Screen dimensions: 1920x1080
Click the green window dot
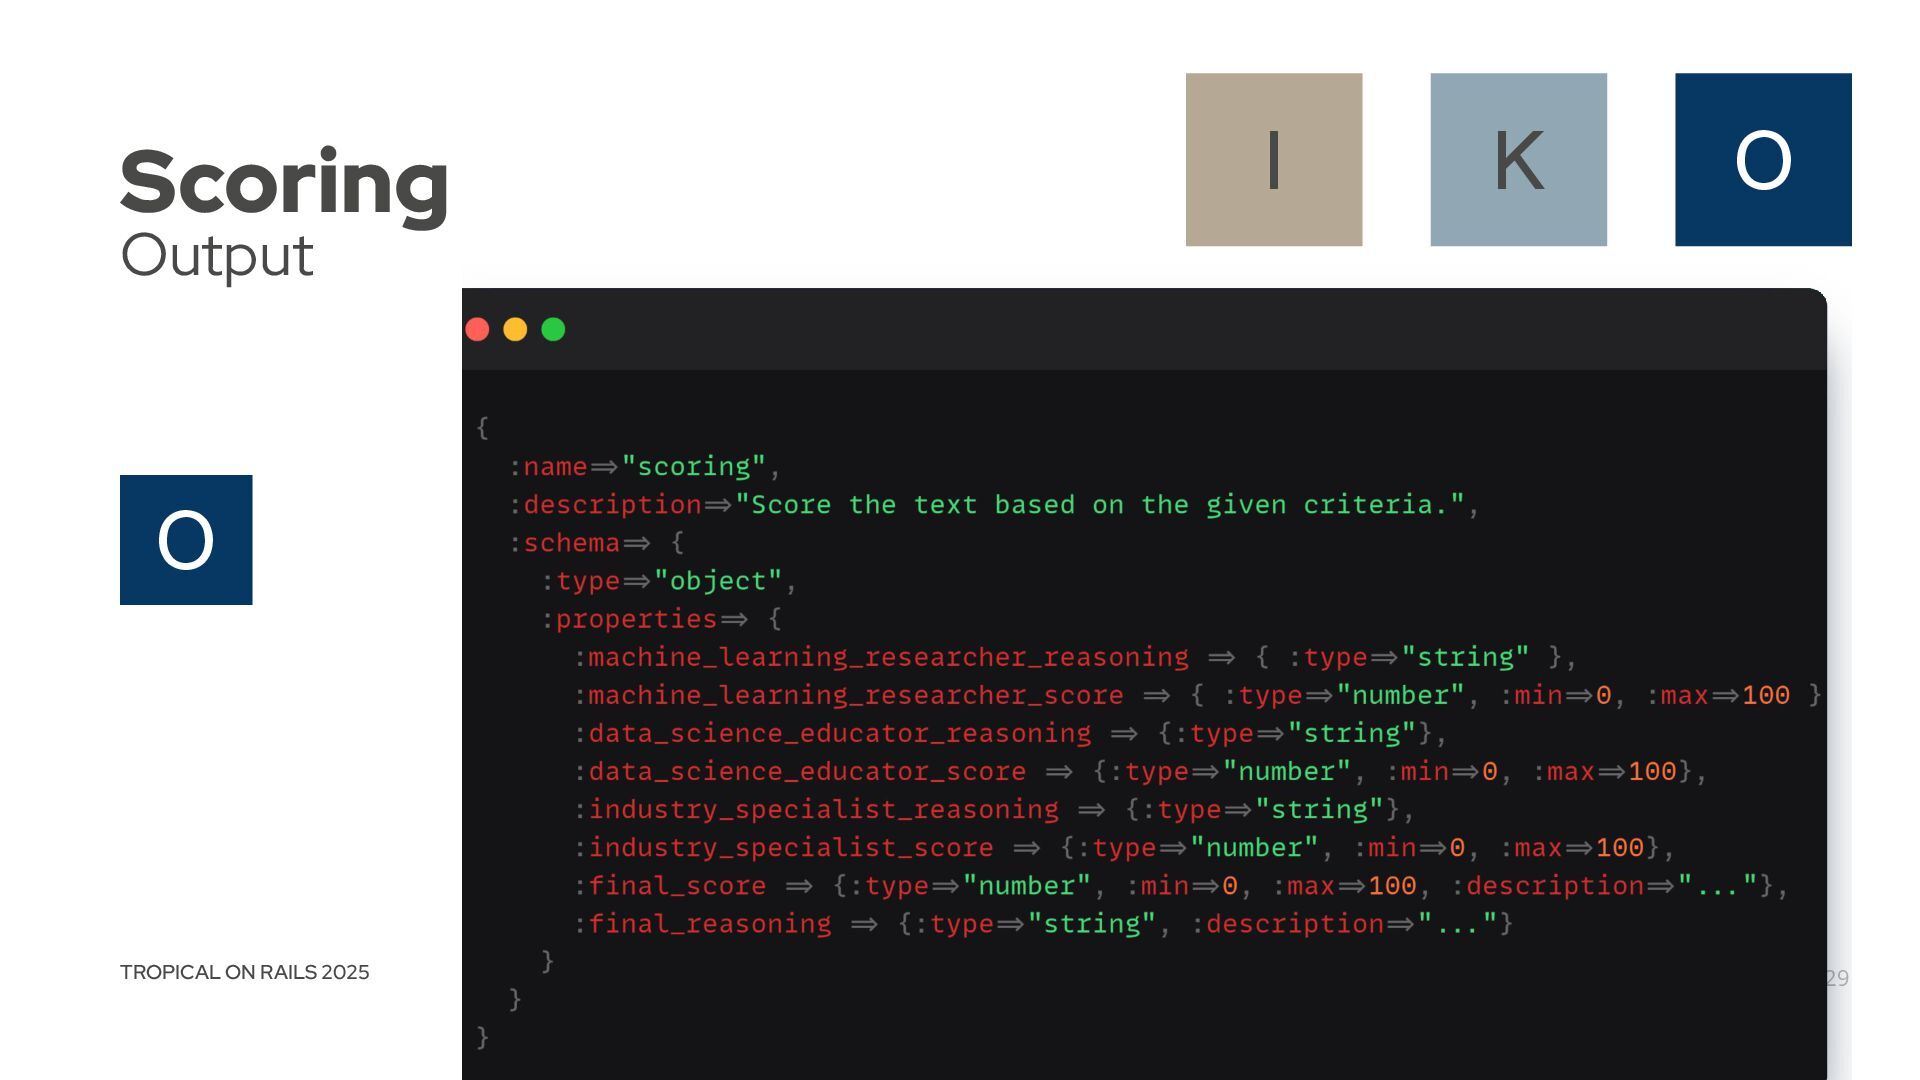click(x=553, y=329)
